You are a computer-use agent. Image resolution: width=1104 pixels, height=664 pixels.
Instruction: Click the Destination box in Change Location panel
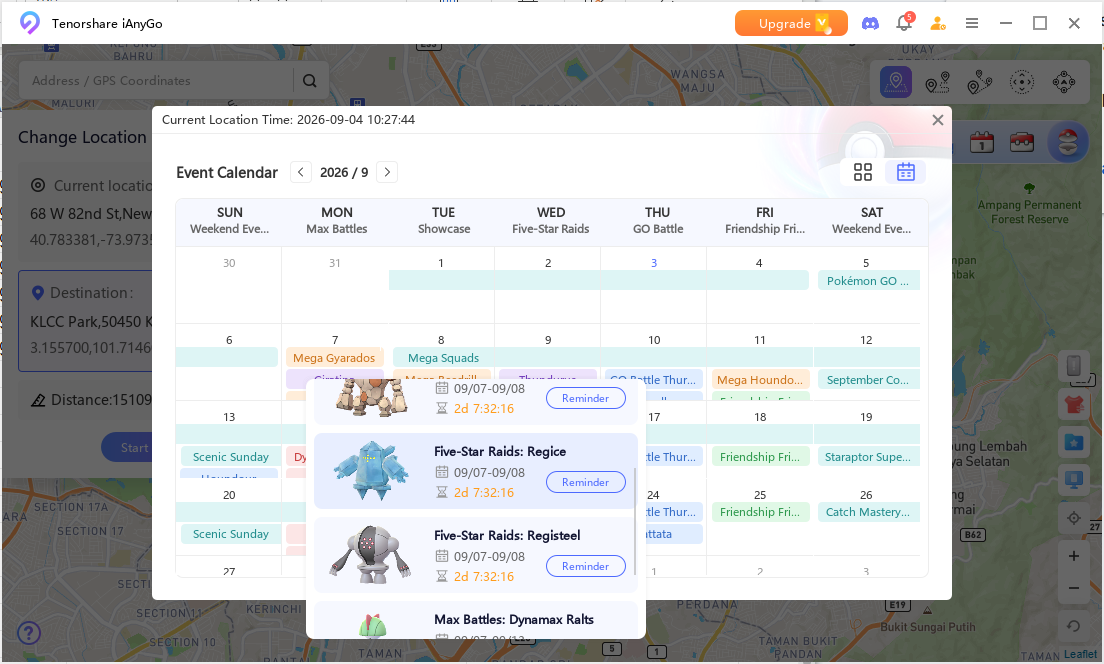pyautogui.click(x=85, y=320)
